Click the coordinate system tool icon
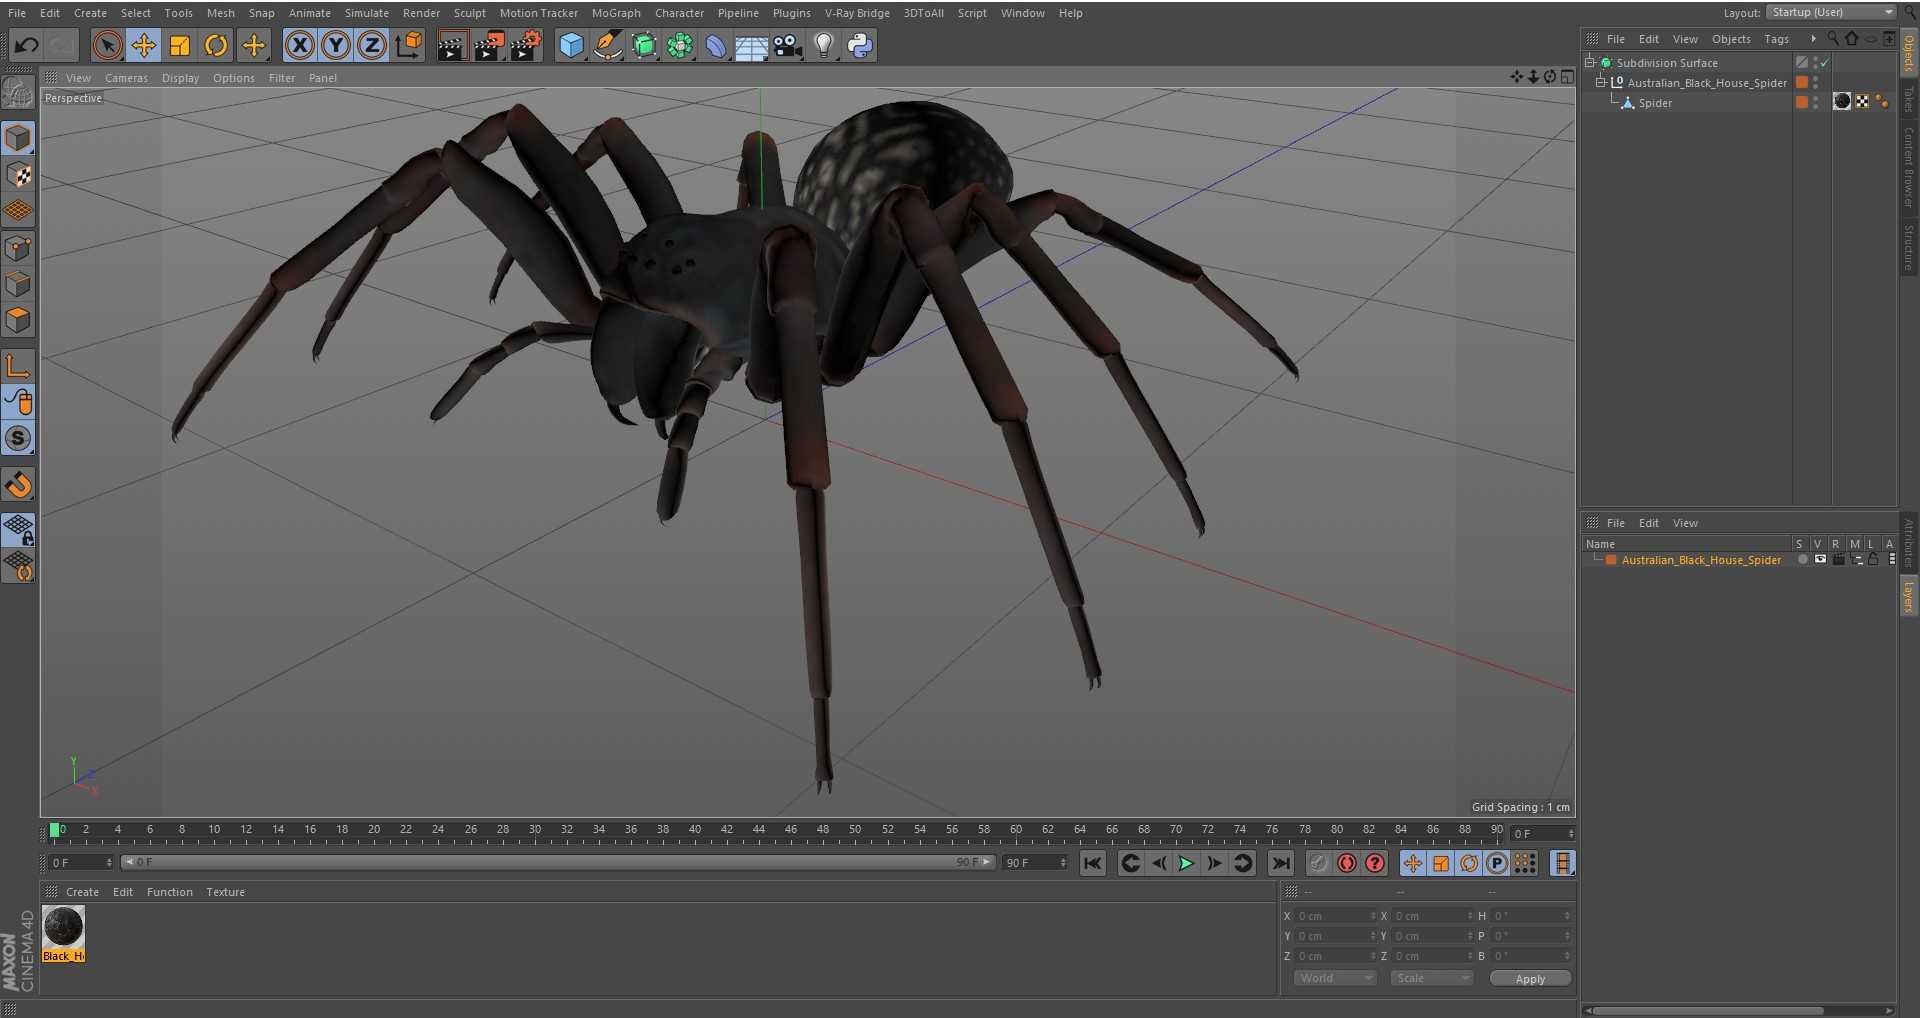The image size is (1920, 1018). click(x=409, y=45)
